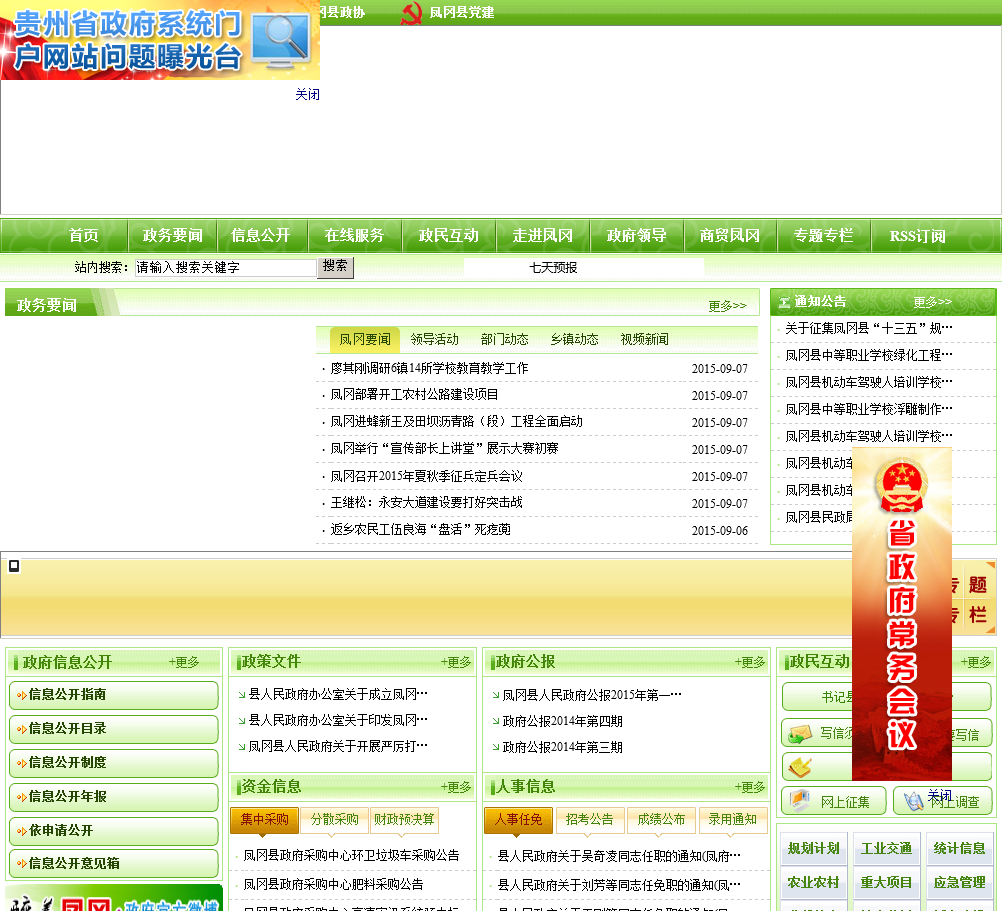Click the small broken-image icon in the yellow banner
Image resolution: width=1002 pixels, height=911 pixels.
click(x=14, y=566)
